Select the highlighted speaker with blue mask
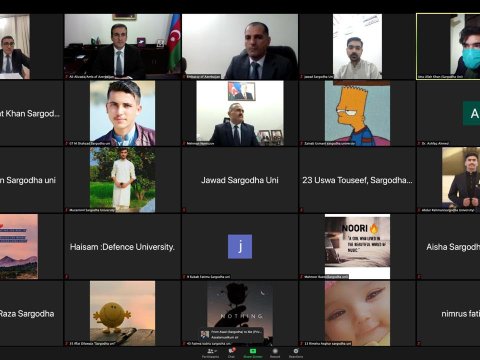Viewport: 480px width, 360px height. tap(448, 46)
